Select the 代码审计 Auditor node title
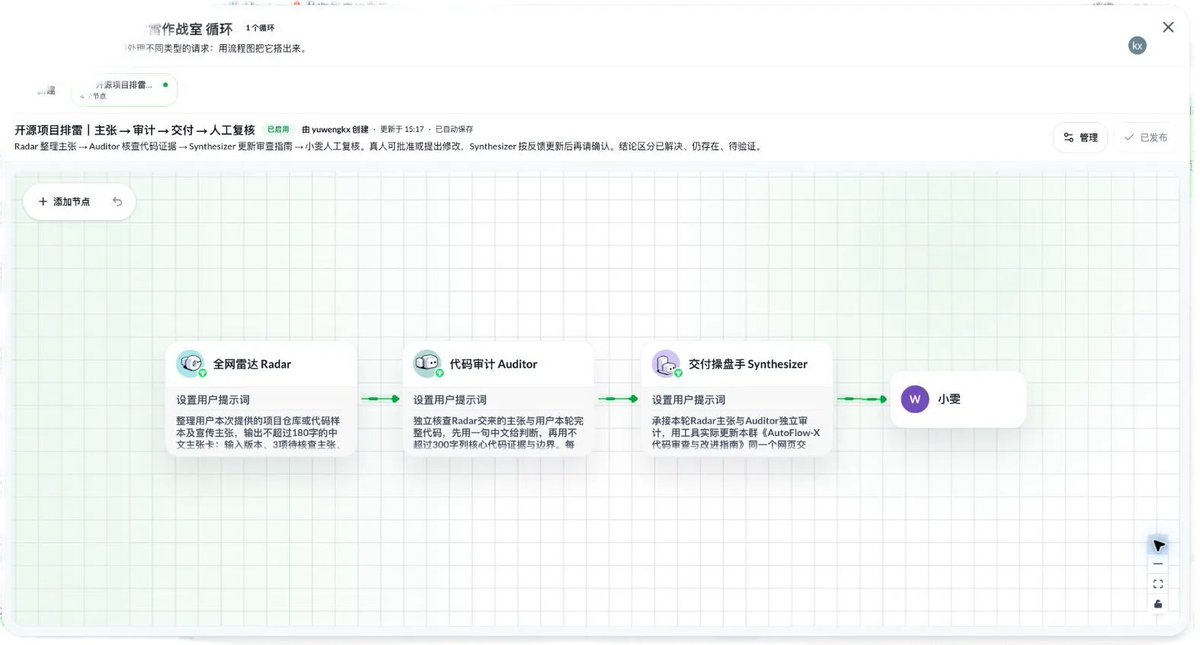Image resolution: width=1200 pixels, height=645 pixels. pyautogui.click(x=493, y=364)
